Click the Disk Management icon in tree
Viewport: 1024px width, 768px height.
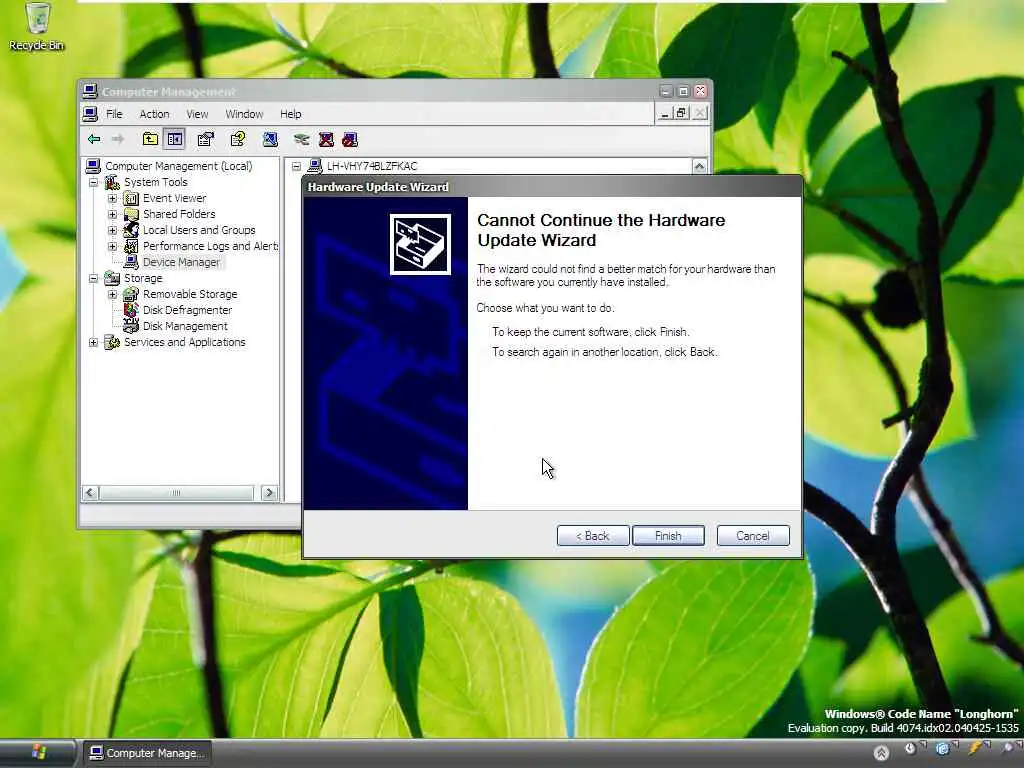131,326
